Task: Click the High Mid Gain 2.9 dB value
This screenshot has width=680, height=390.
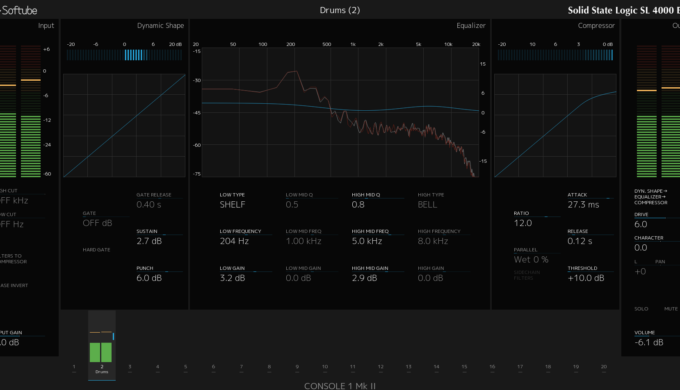Action: [364, 278]
